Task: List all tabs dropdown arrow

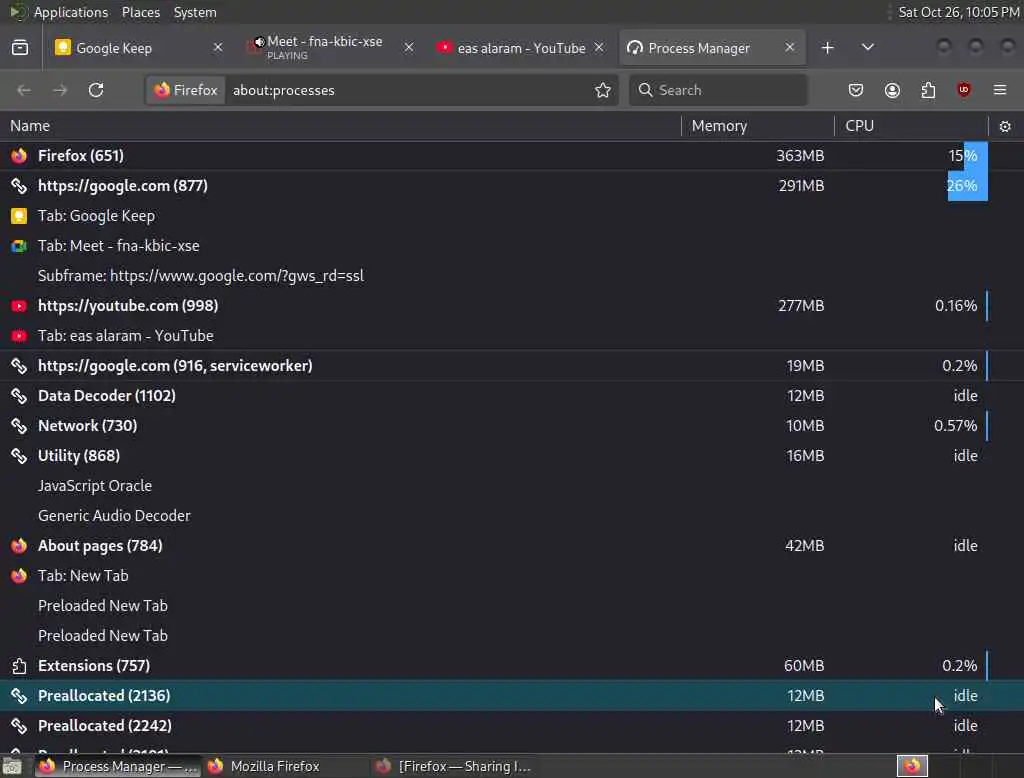Action: [867, 48]
